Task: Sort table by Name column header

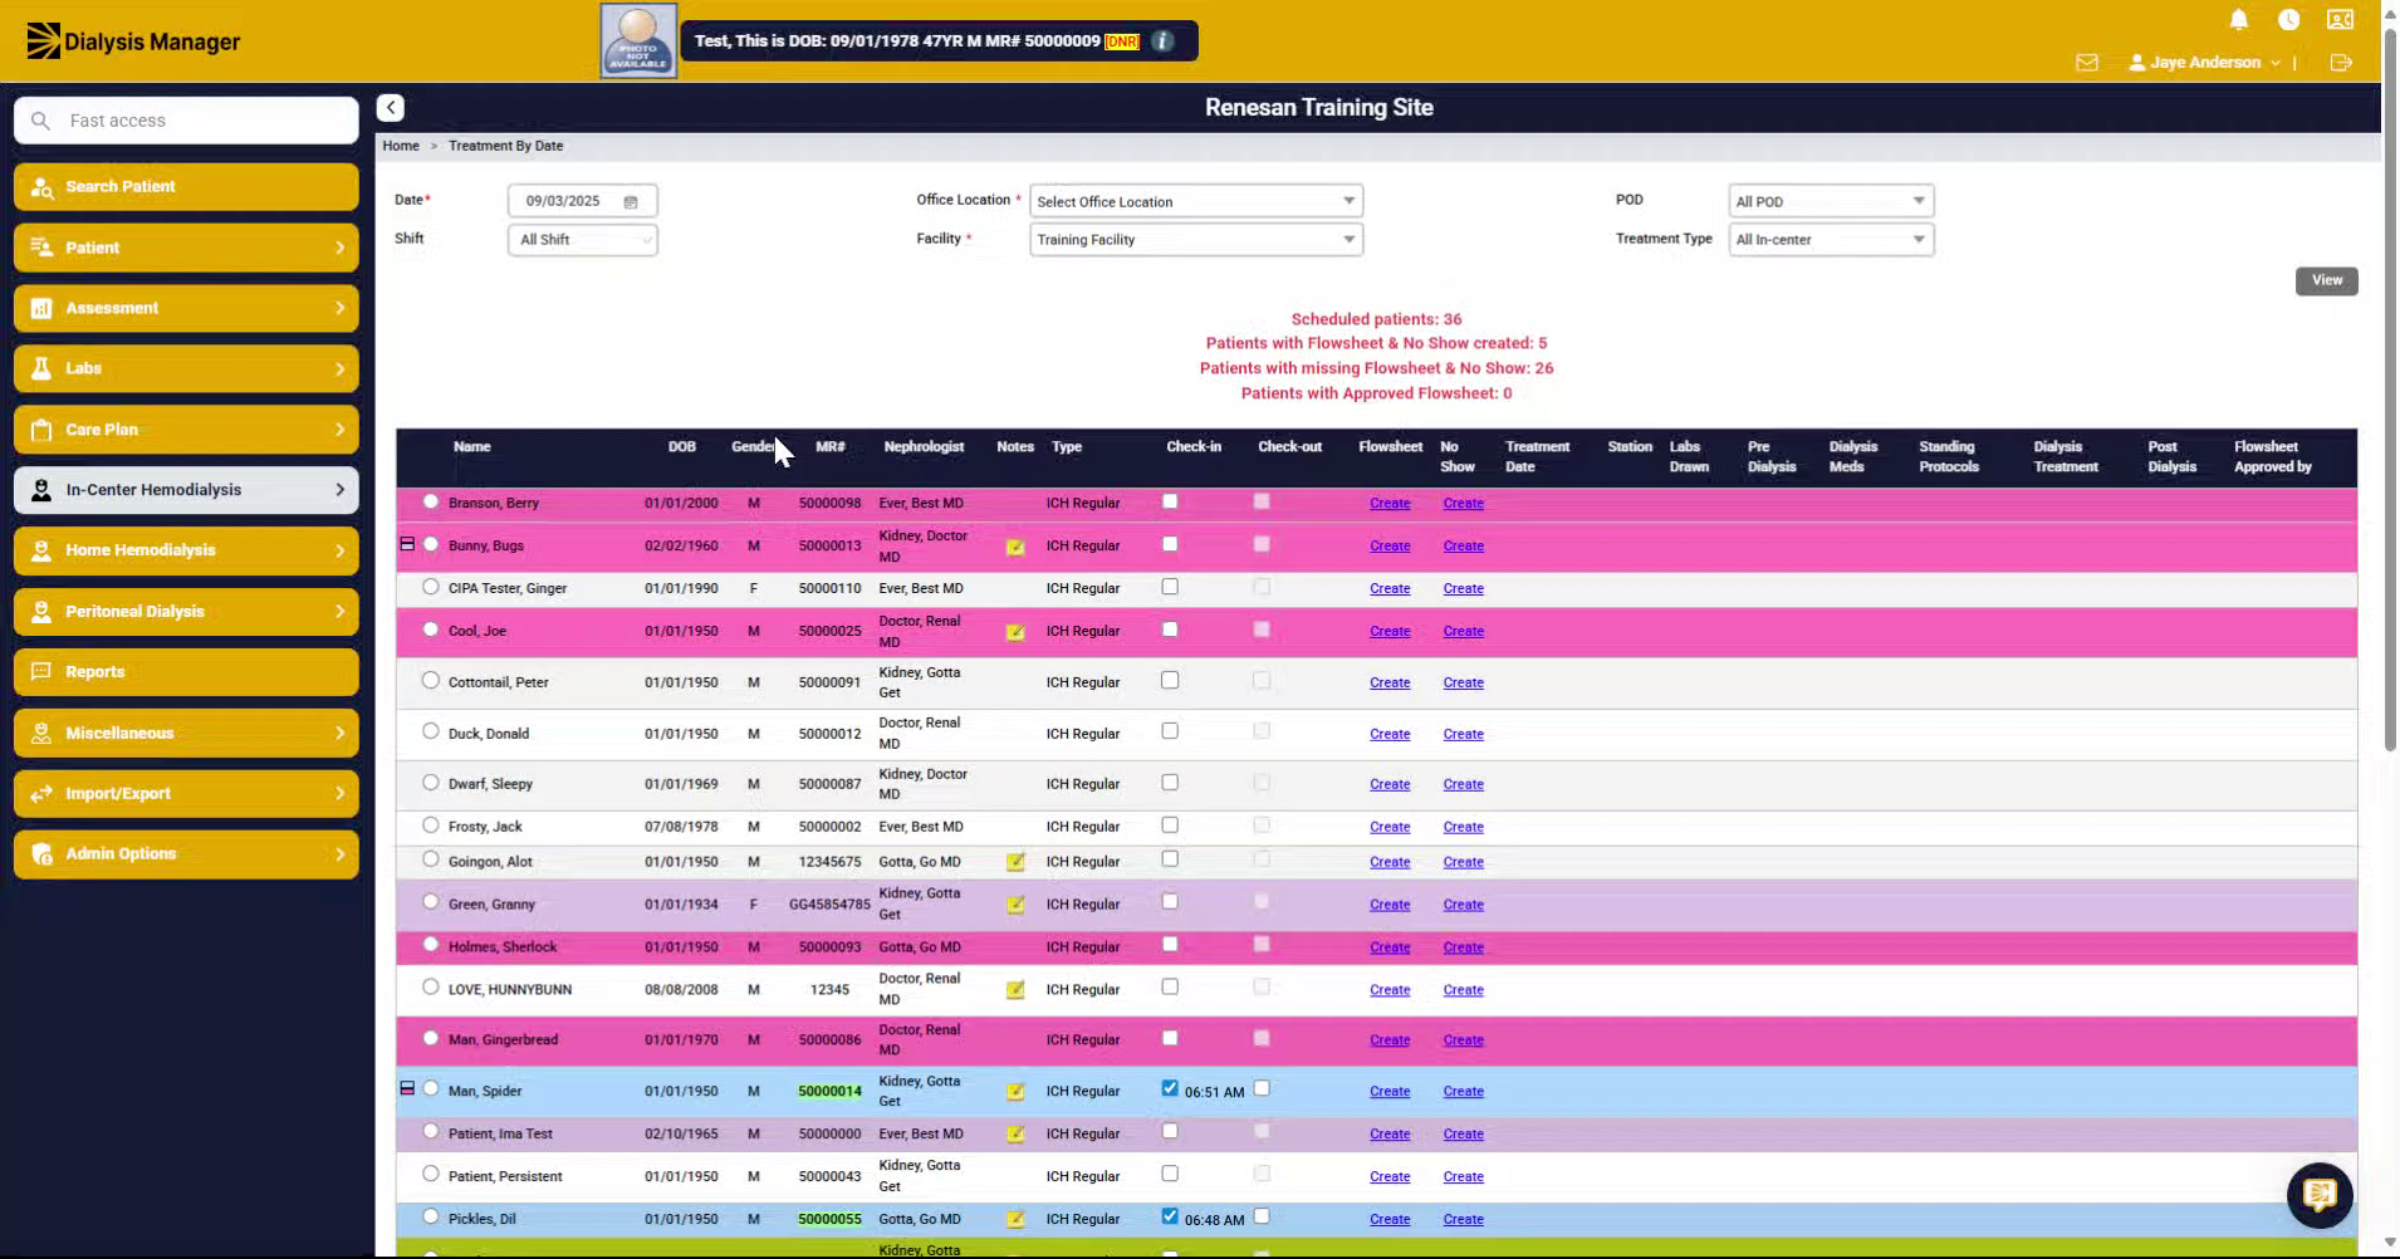Action: tap(471, 447)
